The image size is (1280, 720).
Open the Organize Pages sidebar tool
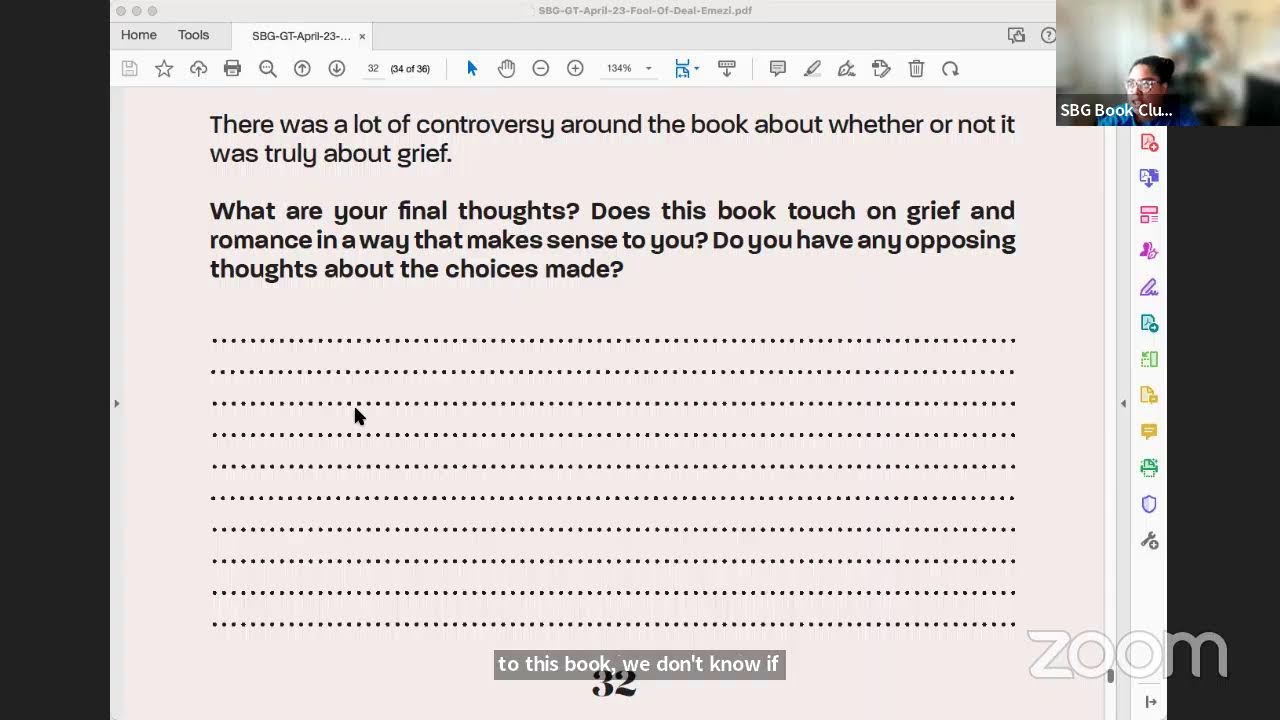[x=1149, y=215]
